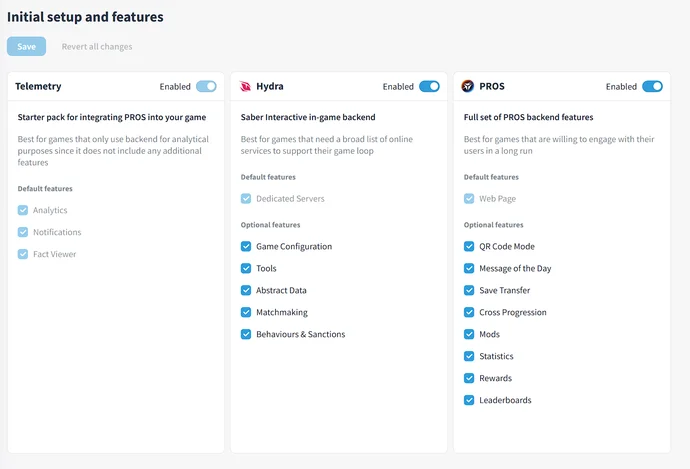Click 'Optional features' label in PROS card
The height and width of the screenshot is (469, 690).
493,225
